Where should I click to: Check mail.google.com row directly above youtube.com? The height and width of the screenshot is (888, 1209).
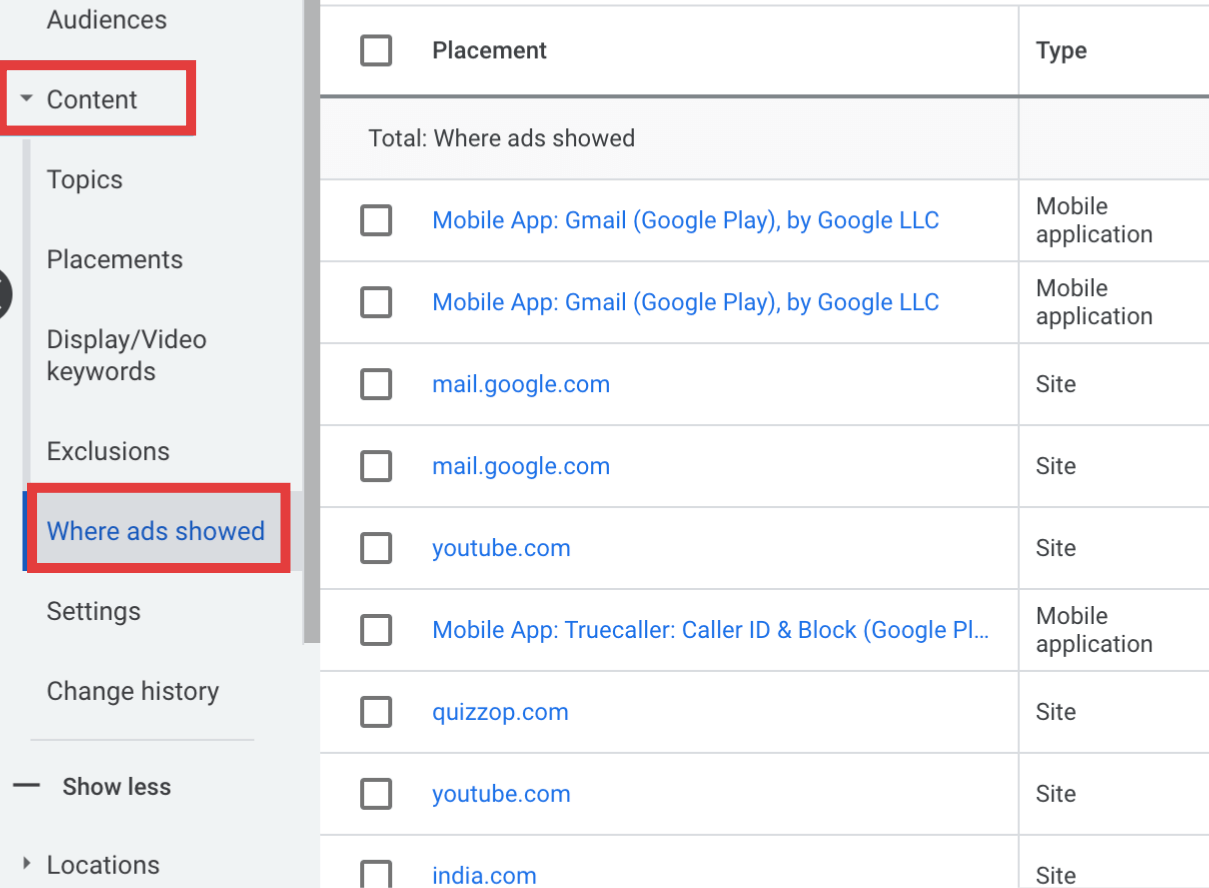[x=376, y=466]
